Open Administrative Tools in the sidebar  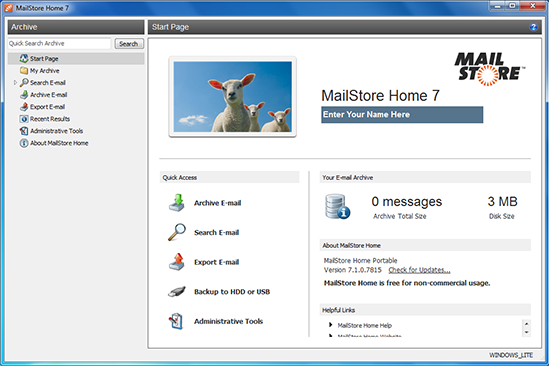56,131
